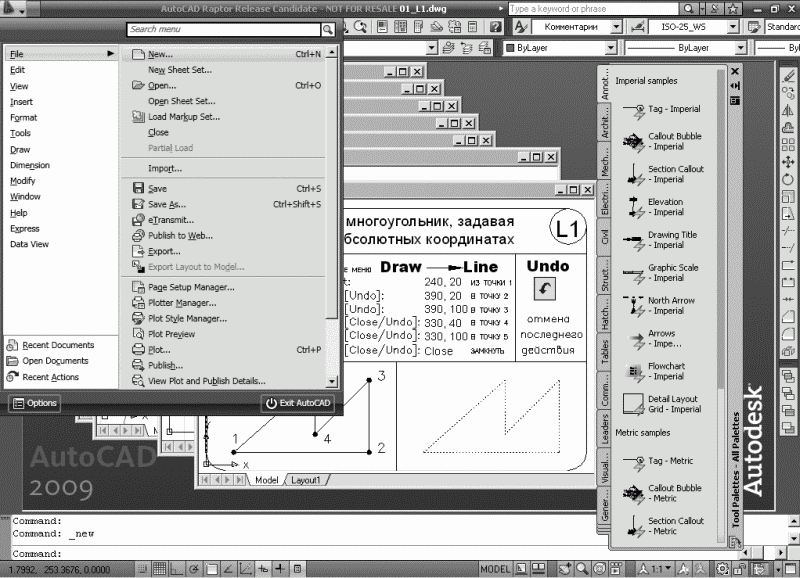Toggle Polar Tracking in status bar

pos(194,568)
